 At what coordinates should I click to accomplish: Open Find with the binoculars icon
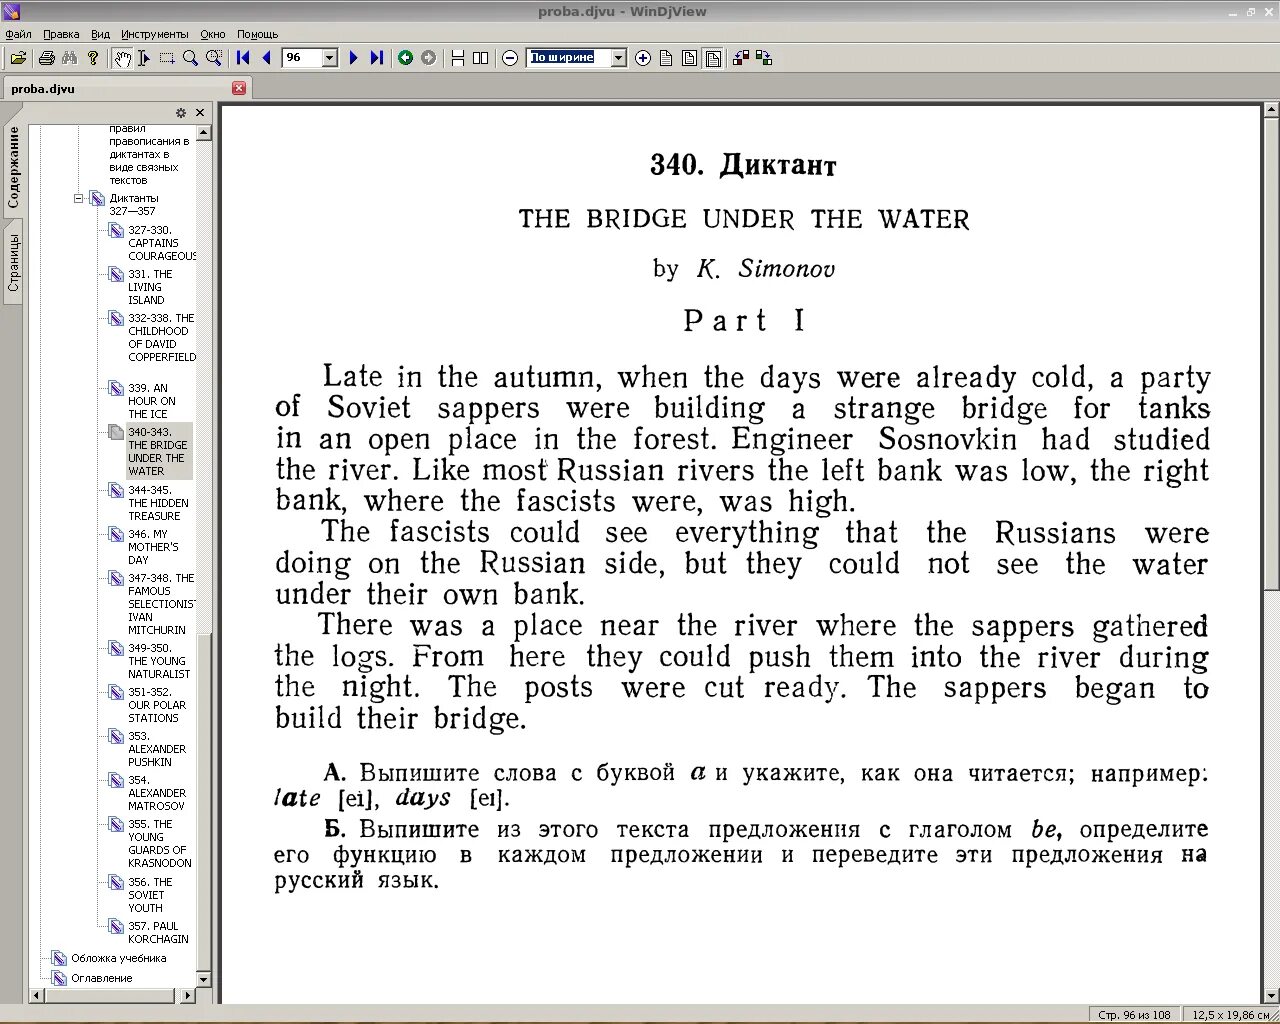coord(69,58)
